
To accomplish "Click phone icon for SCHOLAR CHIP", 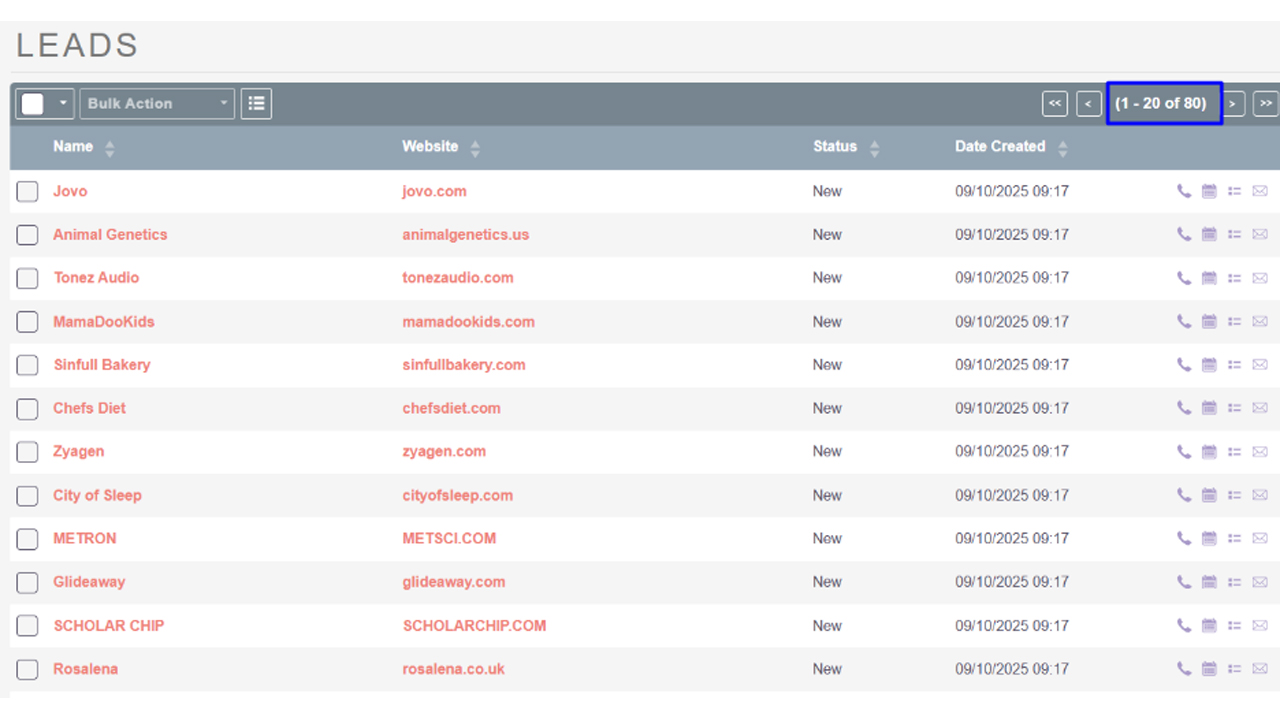I will tap(1184, 625).
